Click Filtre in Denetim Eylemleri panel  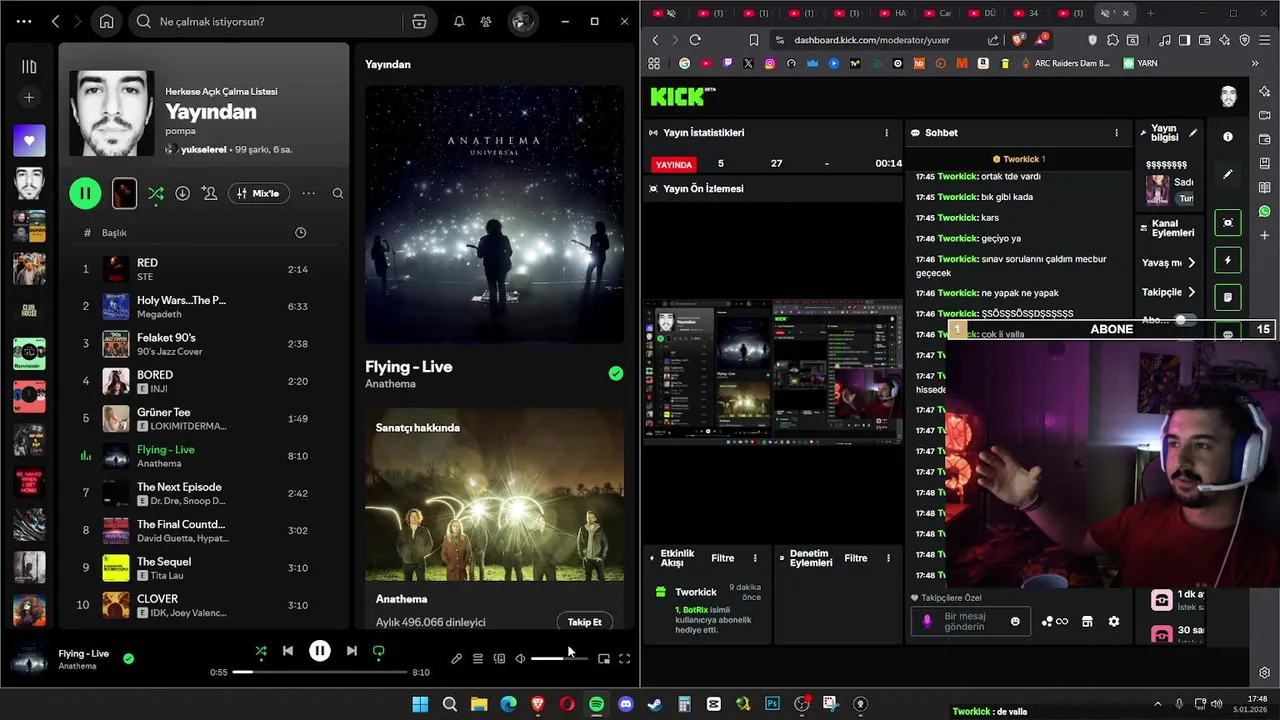coord(856,558)
